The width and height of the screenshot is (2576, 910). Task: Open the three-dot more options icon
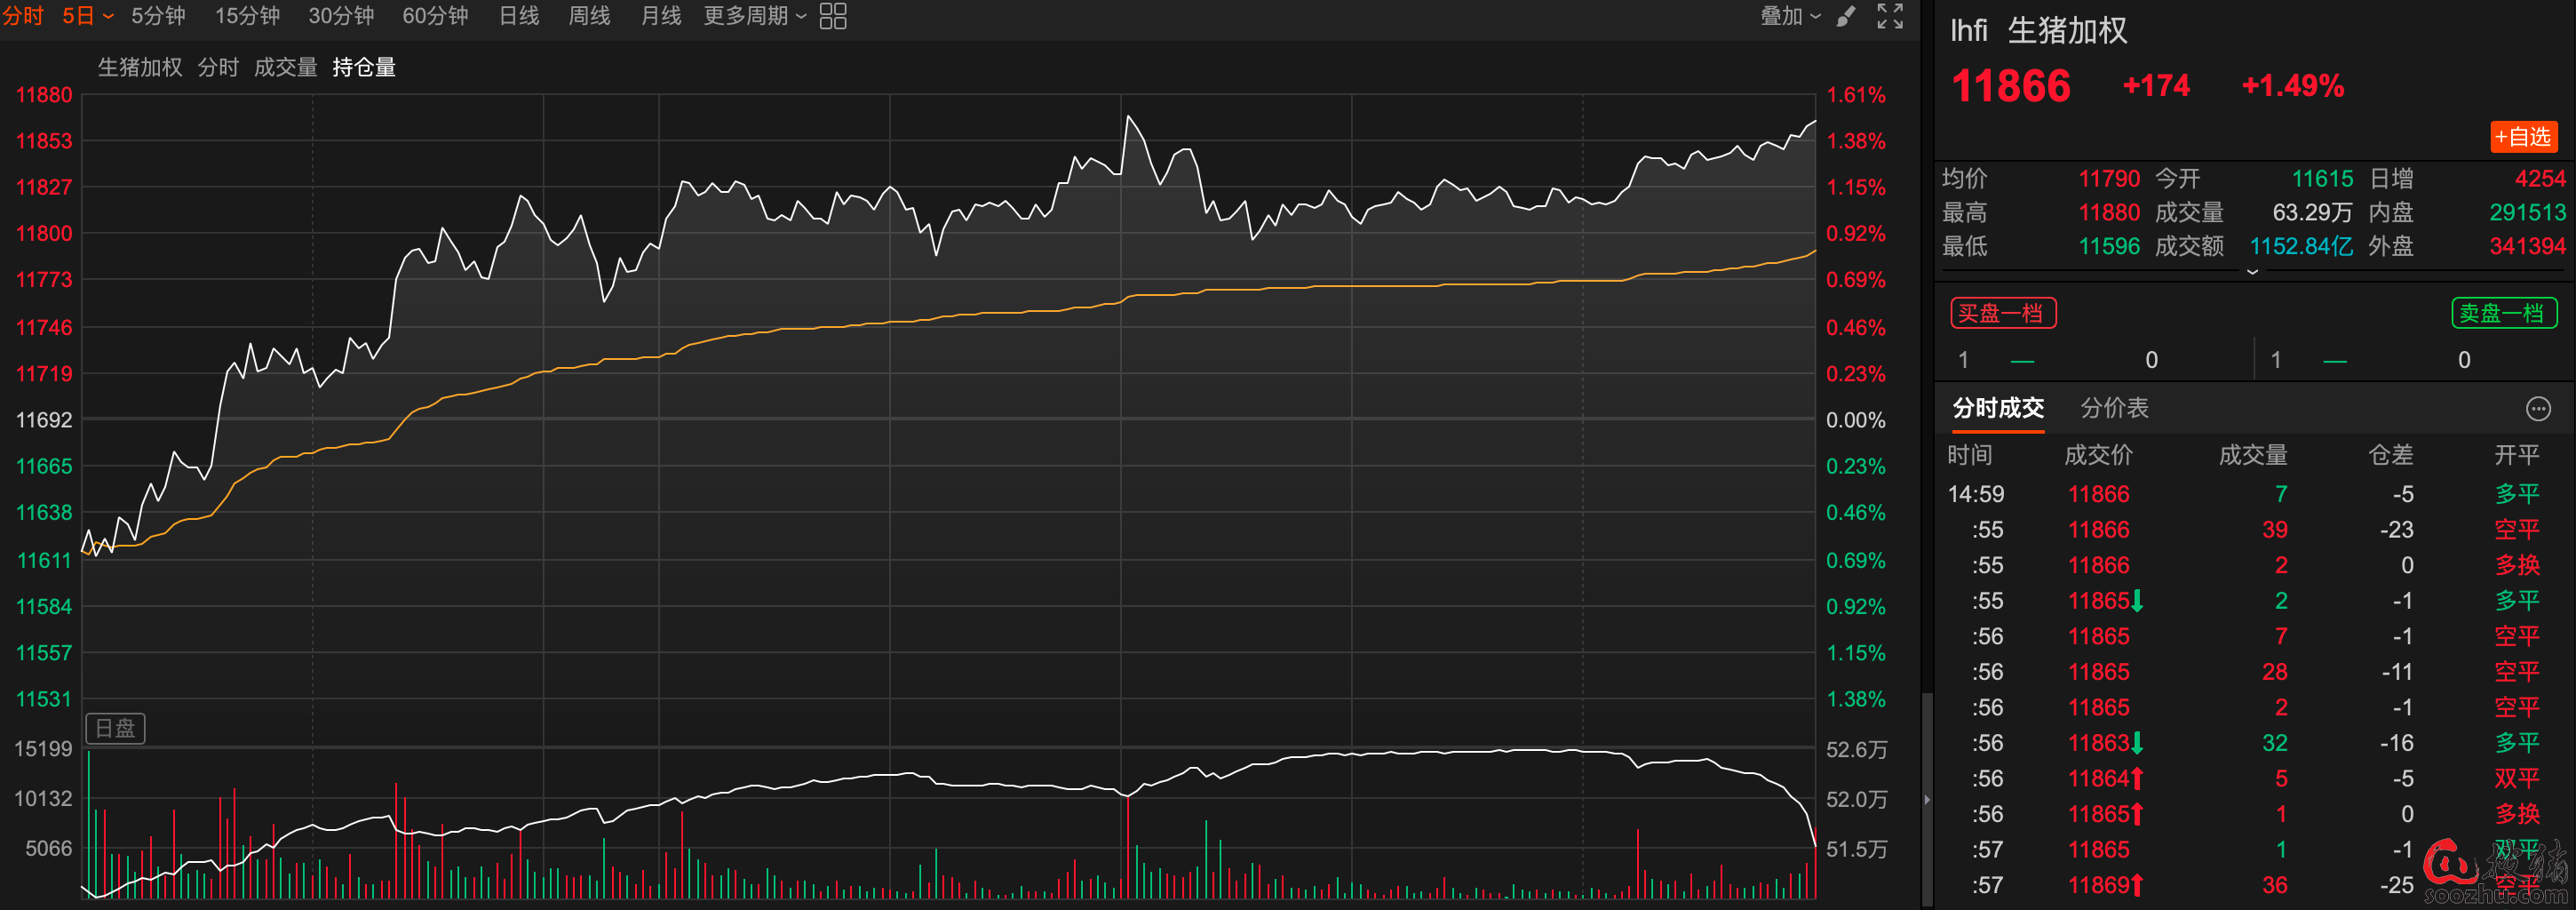pyautogui.click(x=2537, y=409)
